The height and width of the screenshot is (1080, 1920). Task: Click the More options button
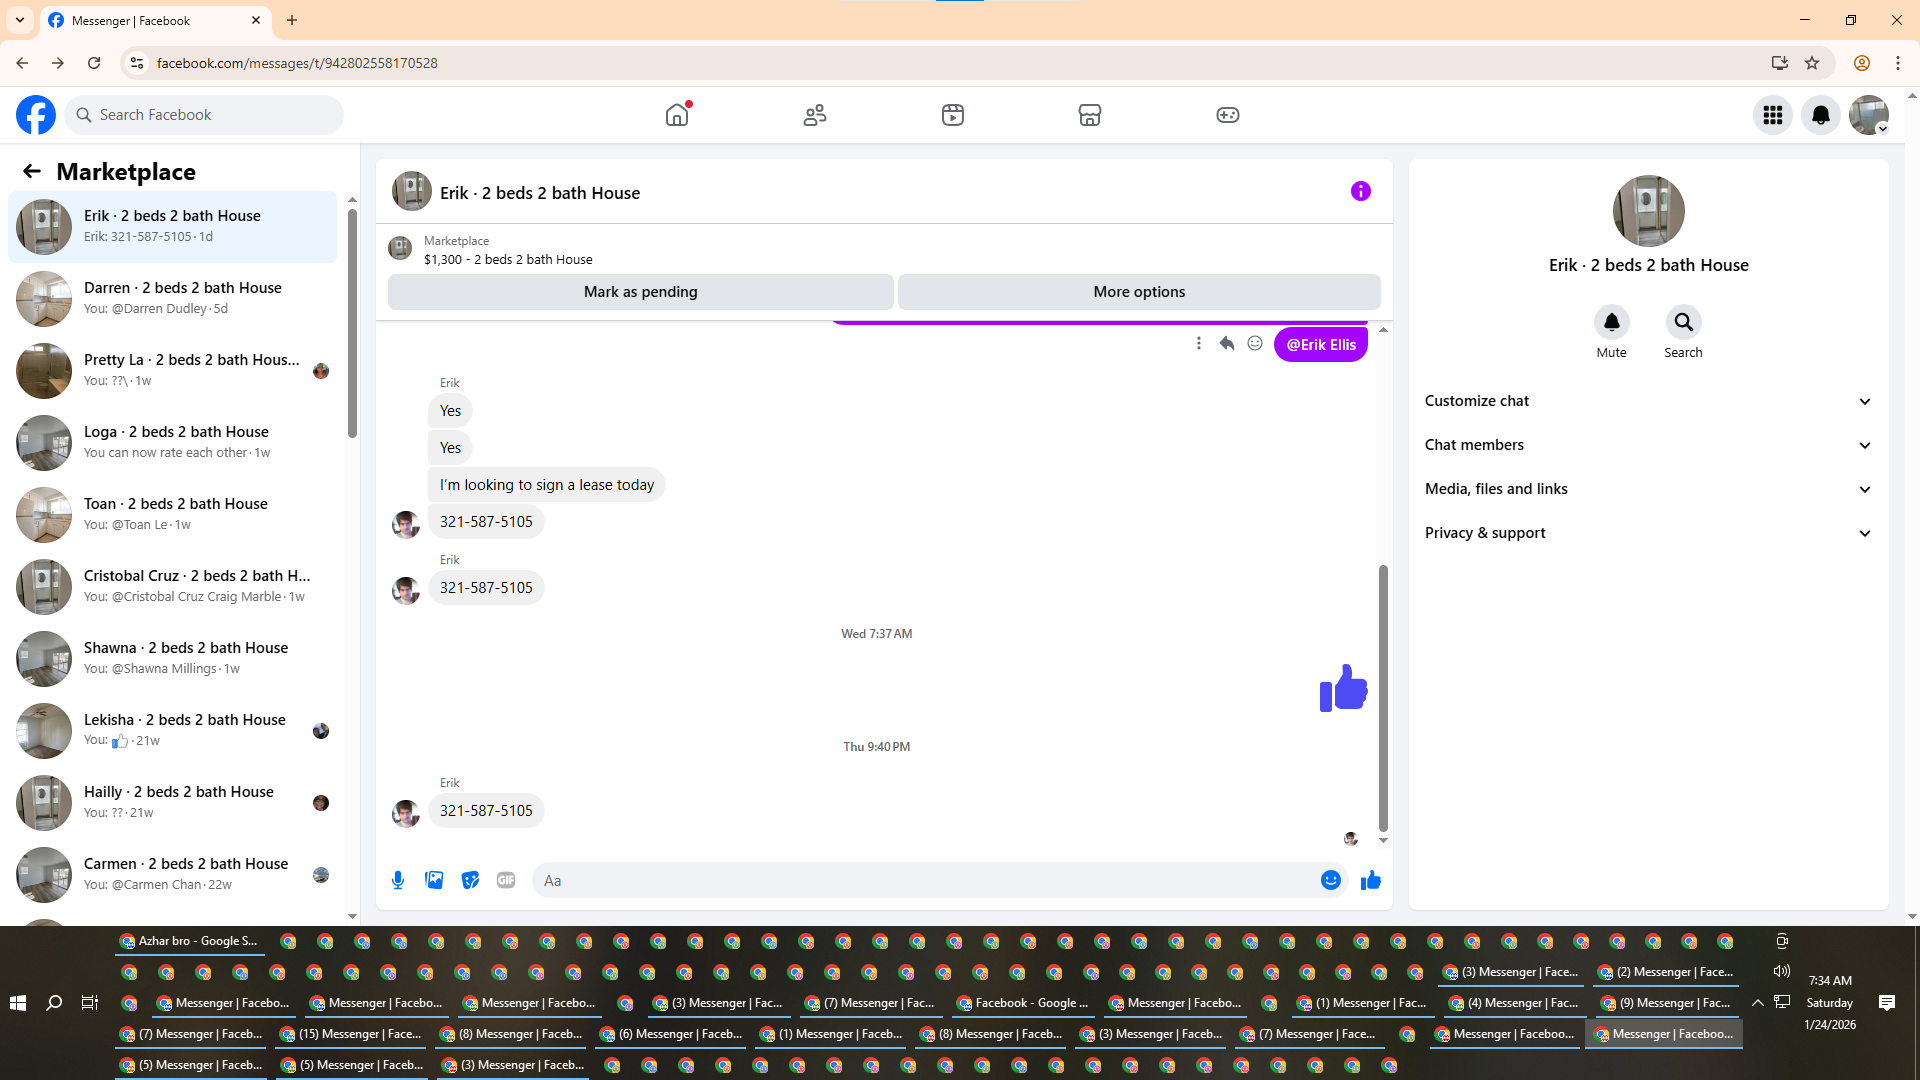[x=1139, y=292]
